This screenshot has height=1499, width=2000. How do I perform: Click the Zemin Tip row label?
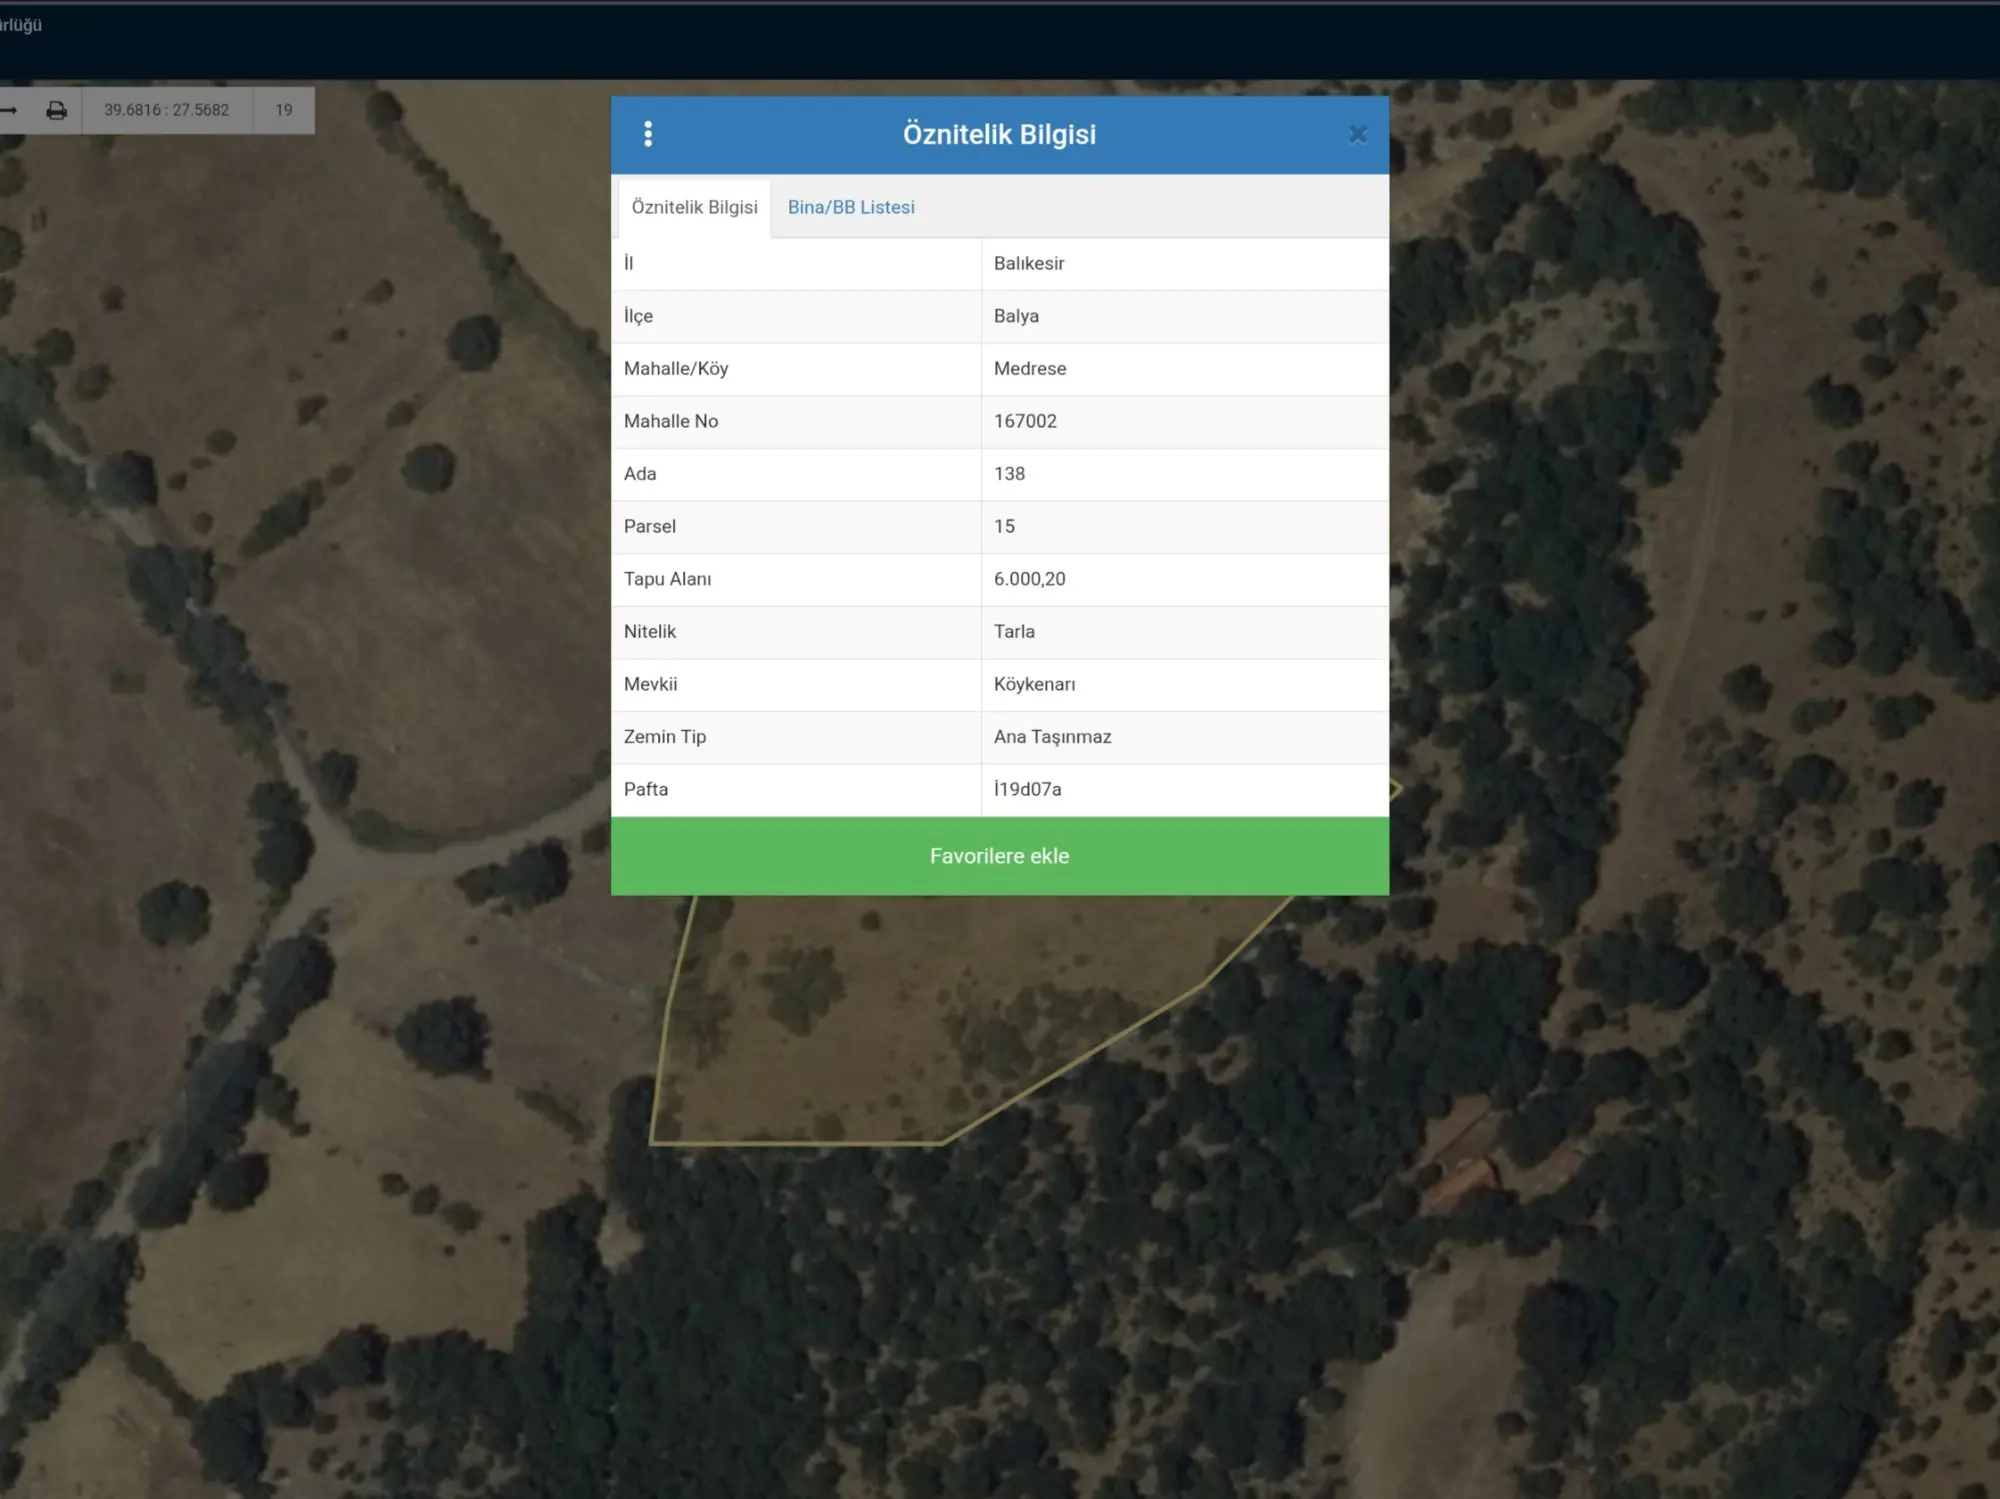[664, 737]
